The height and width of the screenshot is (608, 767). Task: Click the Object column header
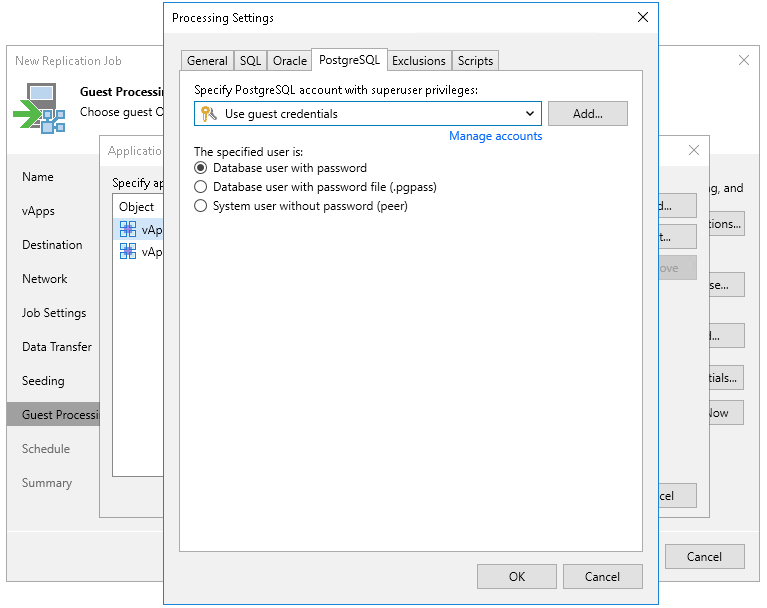point(136,207)
